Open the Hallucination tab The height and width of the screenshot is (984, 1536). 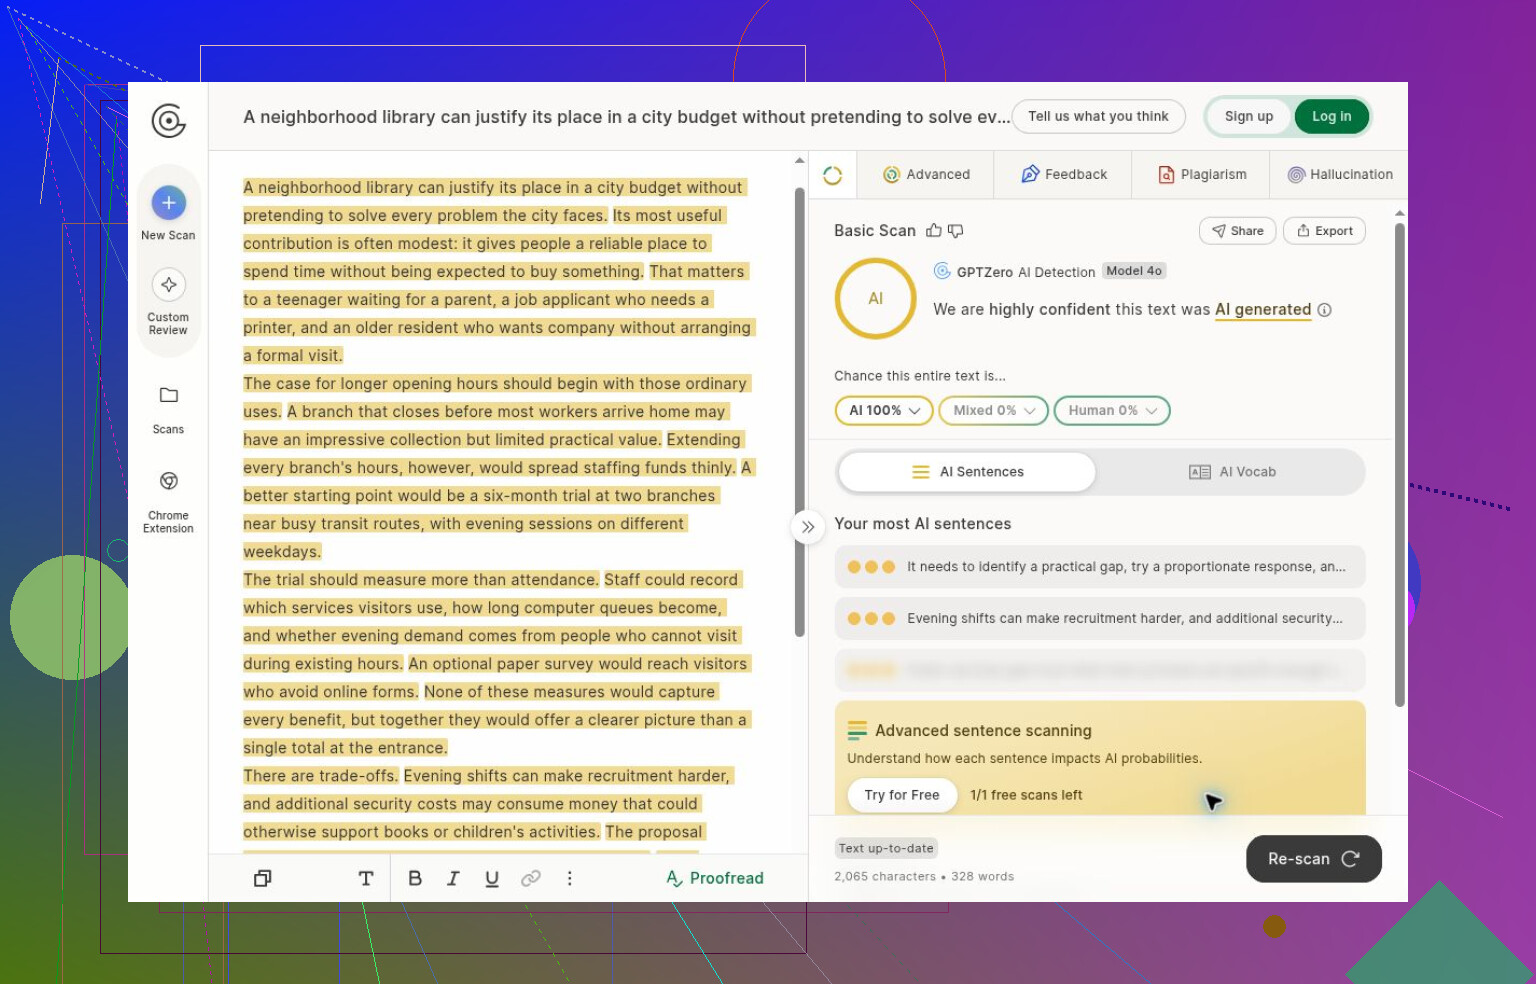pyautogui.click(x=1340, y=175)
